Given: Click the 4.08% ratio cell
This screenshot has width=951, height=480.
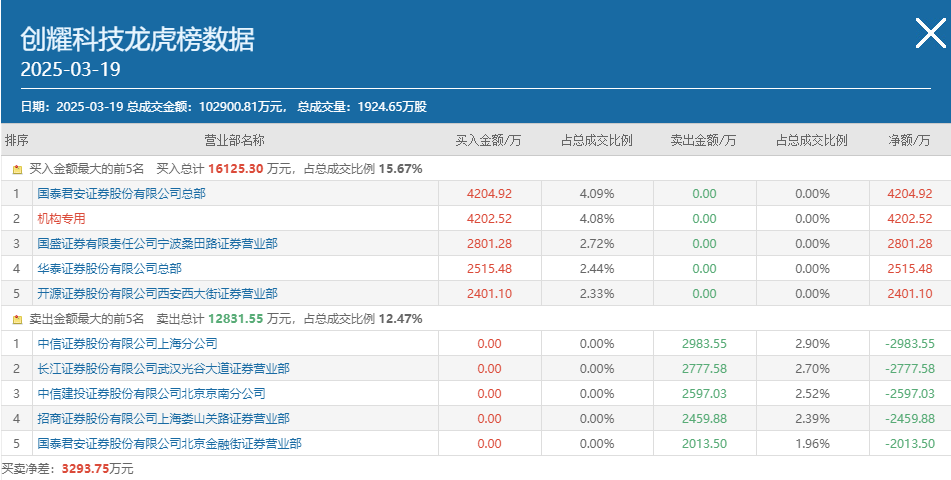Looking at the screenshot, I should (x=597, y=218).
